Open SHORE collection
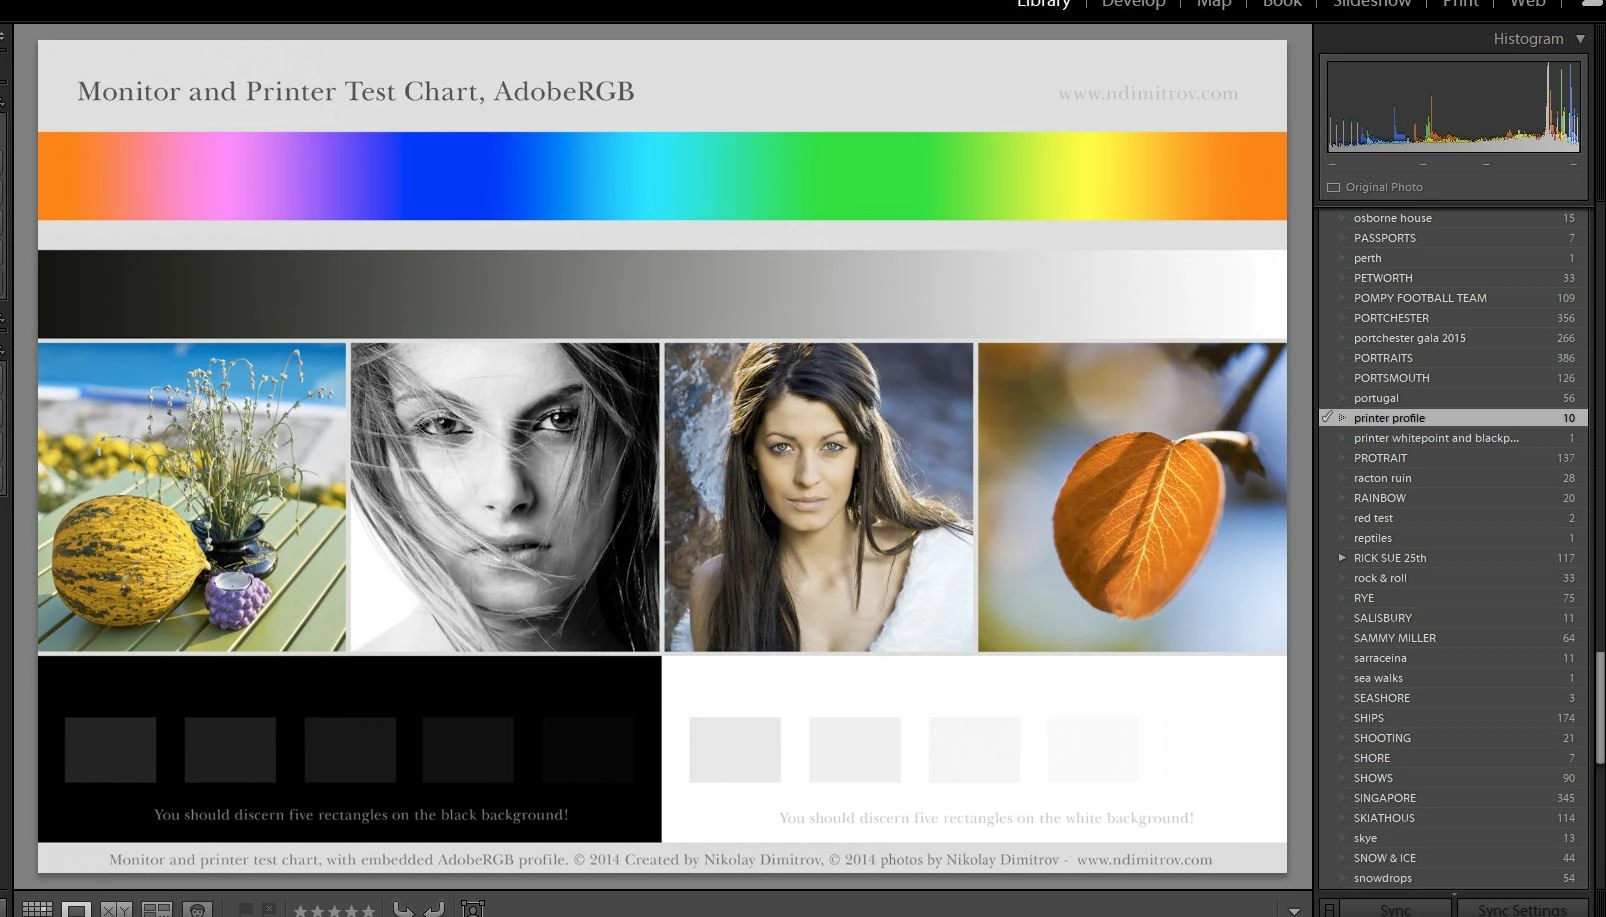Screen dimensions: 1606x917 [1453, 758]
